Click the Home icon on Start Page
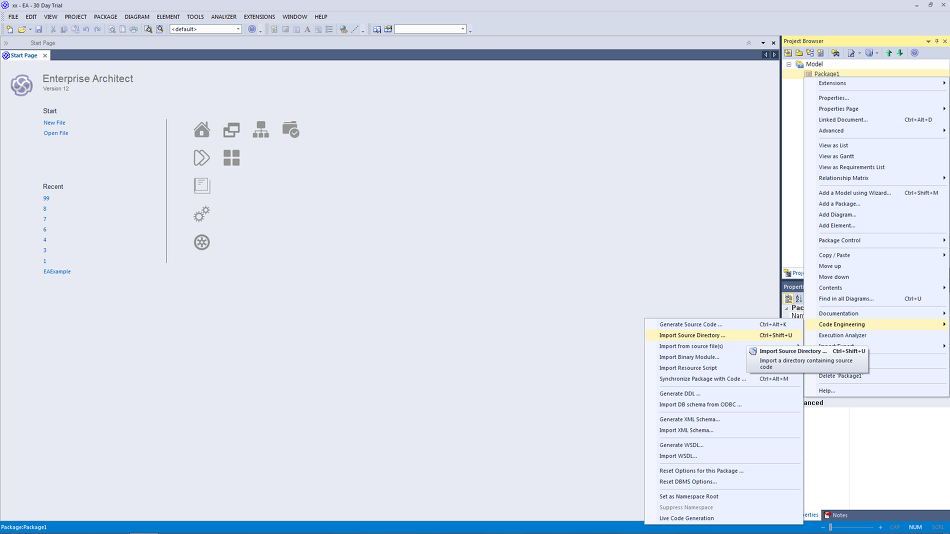This screenshot has width=950, height=534. [x=202, y=130]
